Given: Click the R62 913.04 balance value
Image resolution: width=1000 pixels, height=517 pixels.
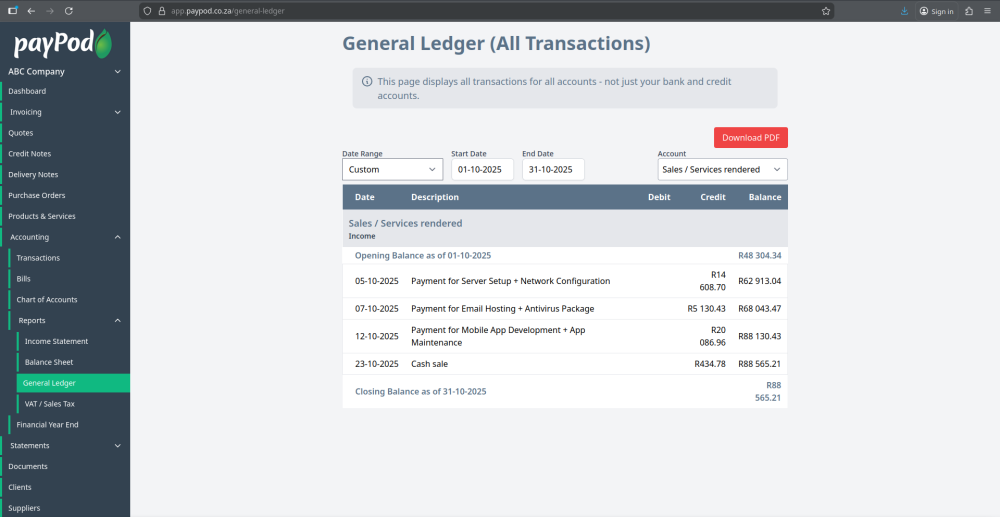Looking at the screenshot, I should pos(760,281).
